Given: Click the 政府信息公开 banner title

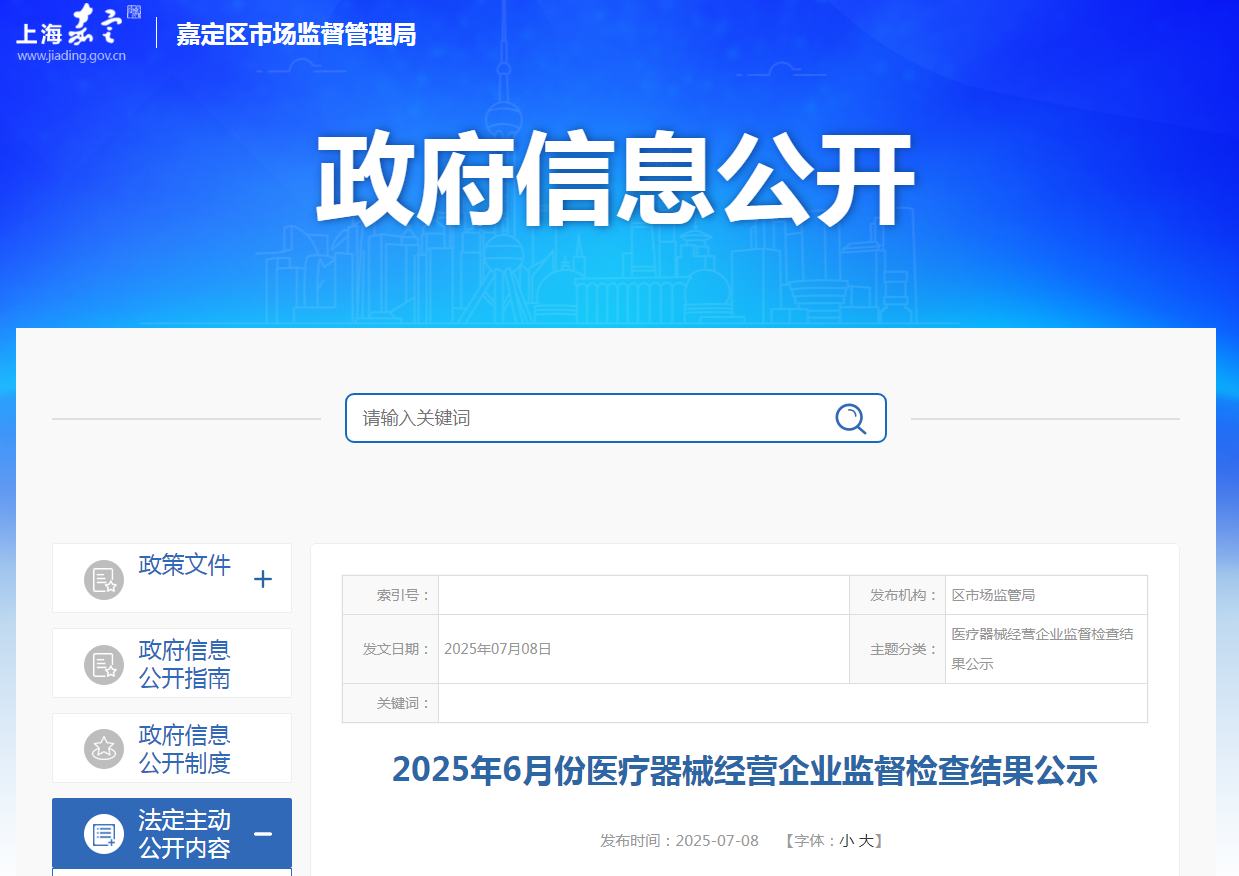Looking at the screenshot, I should [616, 181].
